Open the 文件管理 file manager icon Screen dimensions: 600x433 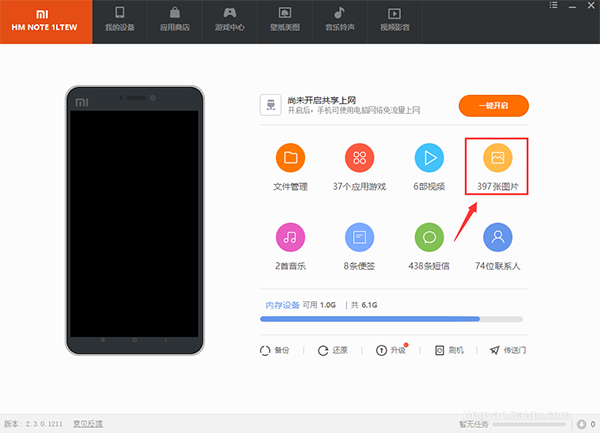coord(290,158)
